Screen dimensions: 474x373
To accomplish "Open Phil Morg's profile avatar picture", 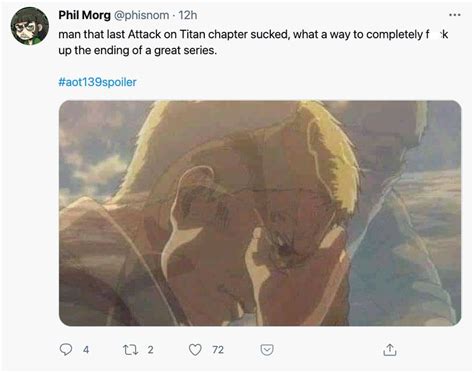I will pyautogui.click(x=30, y=26).
